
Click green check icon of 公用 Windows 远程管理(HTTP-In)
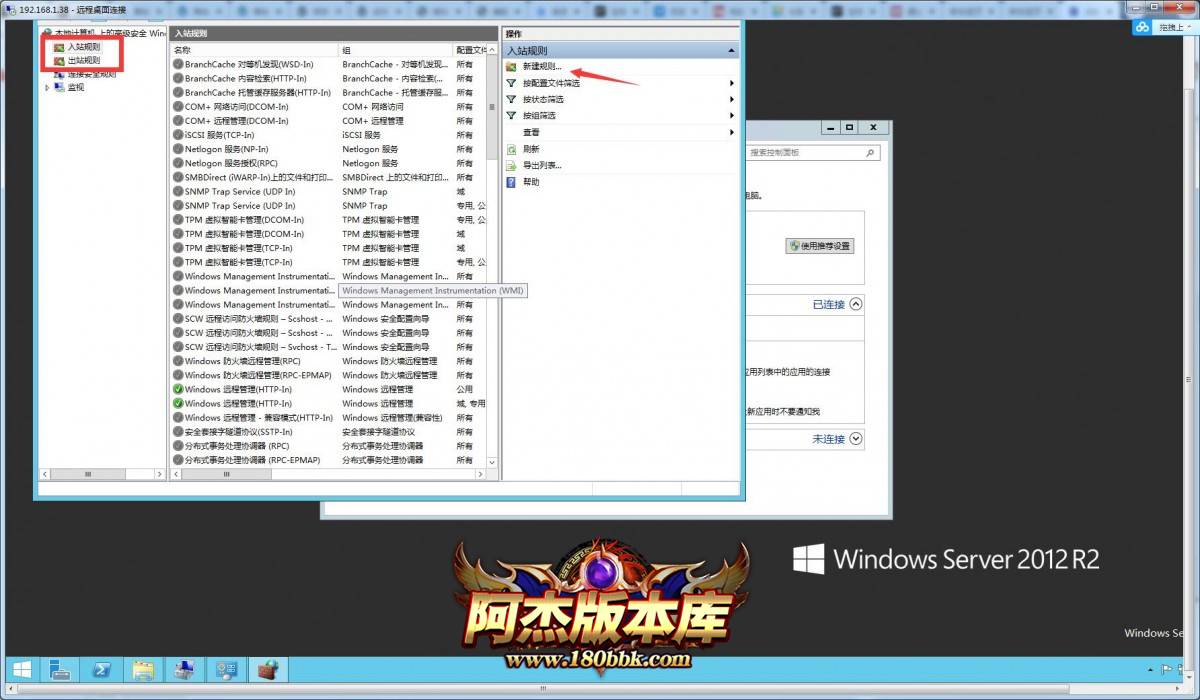178,389
